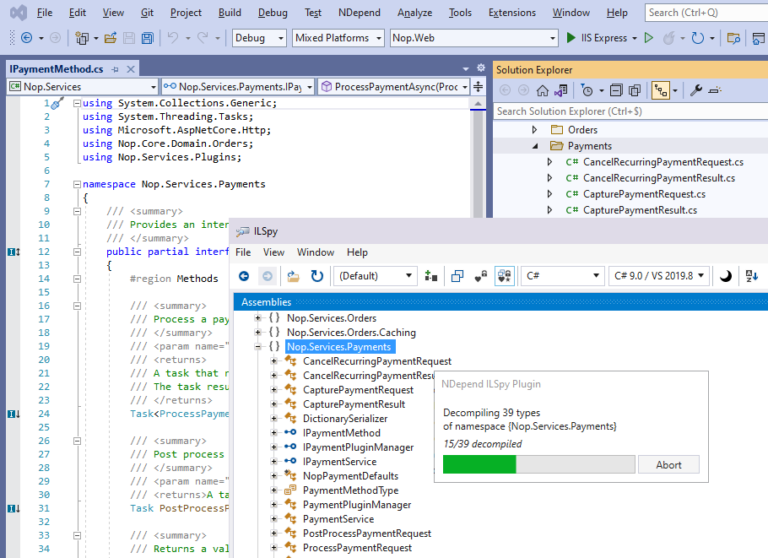The width and height of the screenshot is (768, 558).
Task: Open CapturePaymentRequest.cs in Solution Explorer
Action: [644, 194]
